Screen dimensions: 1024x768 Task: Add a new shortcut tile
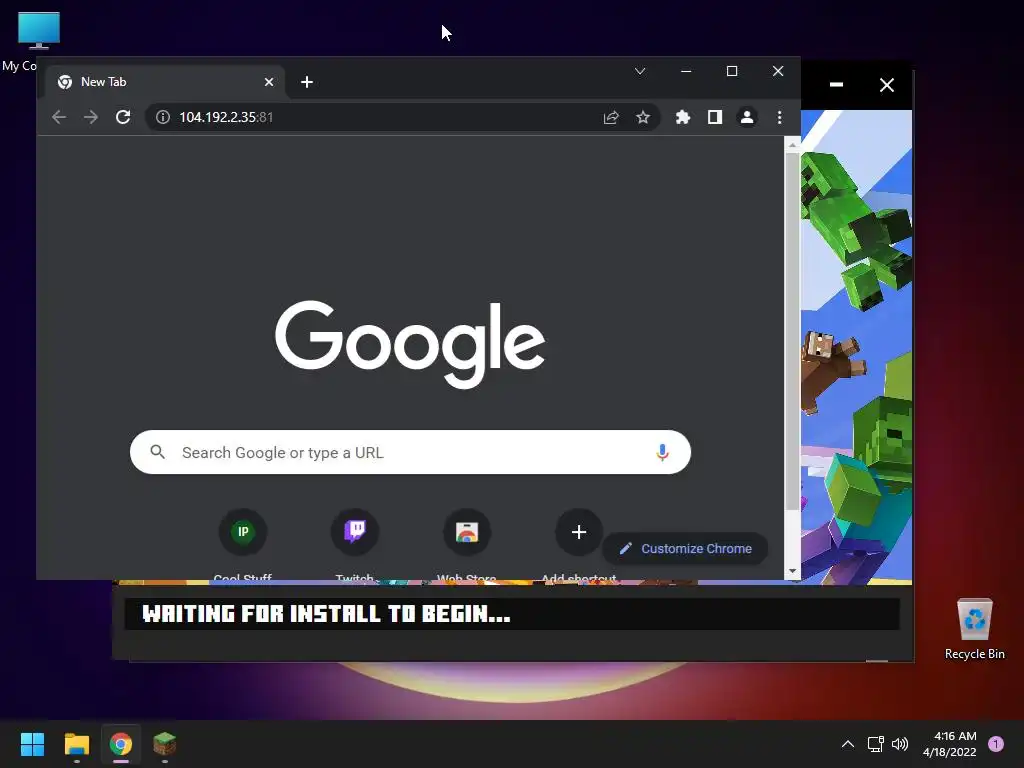(579, 532)
